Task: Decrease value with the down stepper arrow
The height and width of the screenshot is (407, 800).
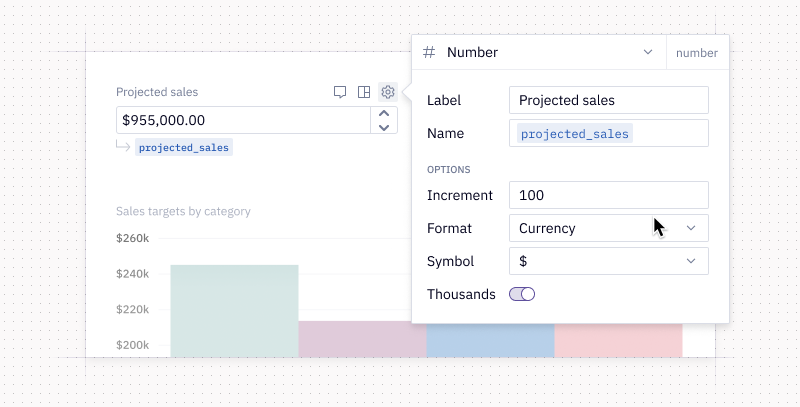Action: [x=384, y=127]
